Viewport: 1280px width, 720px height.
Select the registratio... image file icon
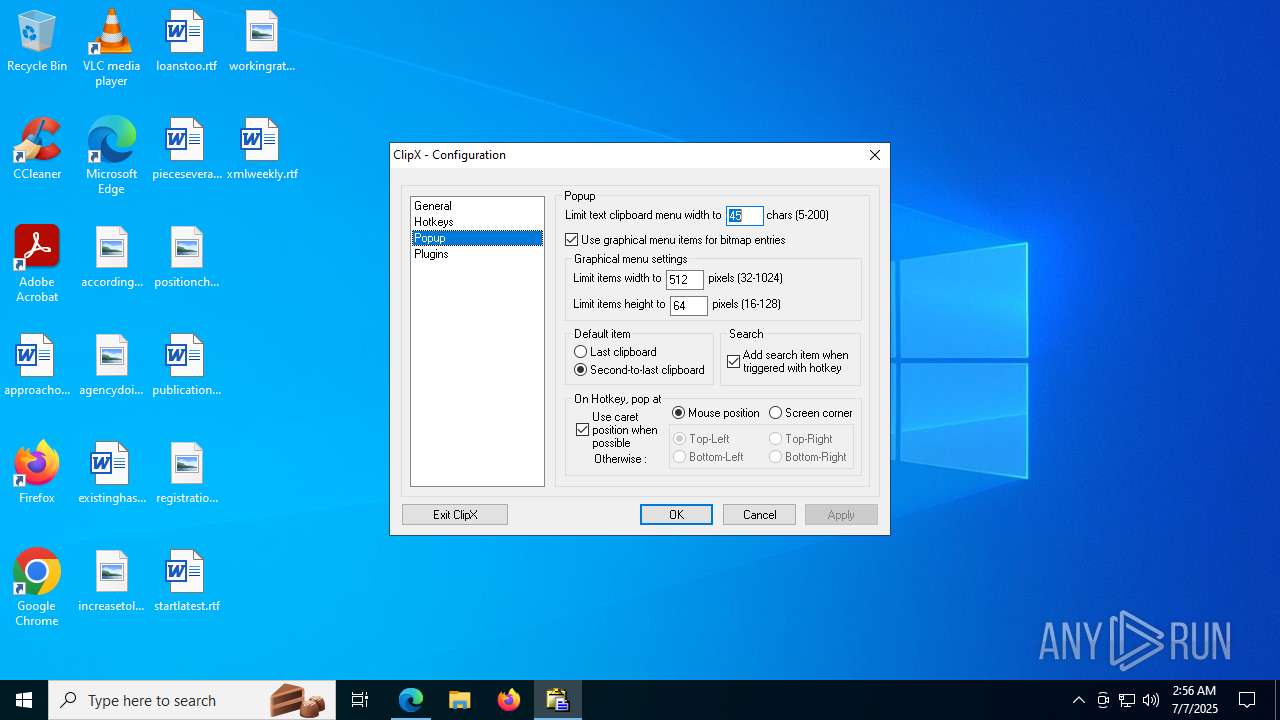(x=186, y=474)
